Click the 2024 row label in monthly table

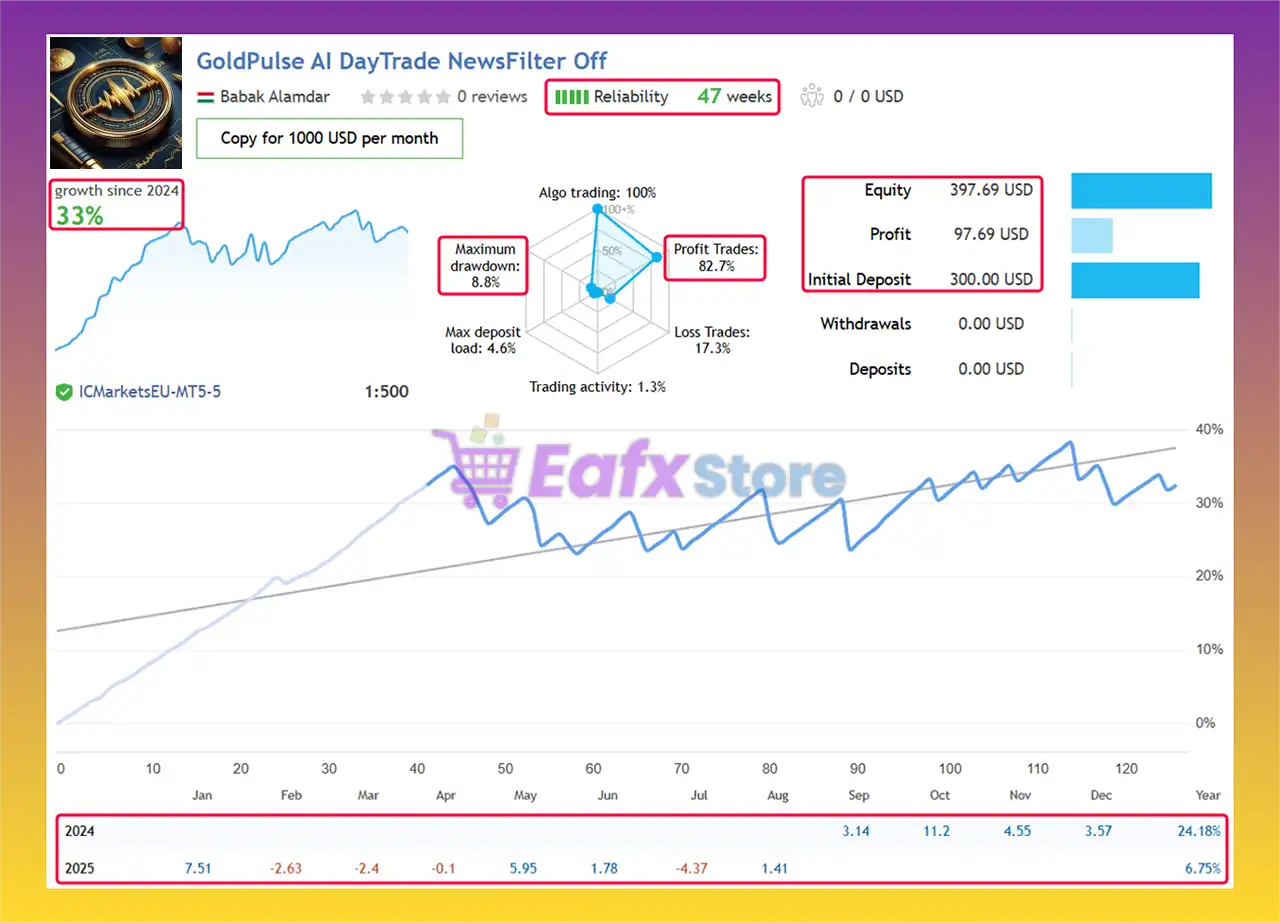click(79, 831)
